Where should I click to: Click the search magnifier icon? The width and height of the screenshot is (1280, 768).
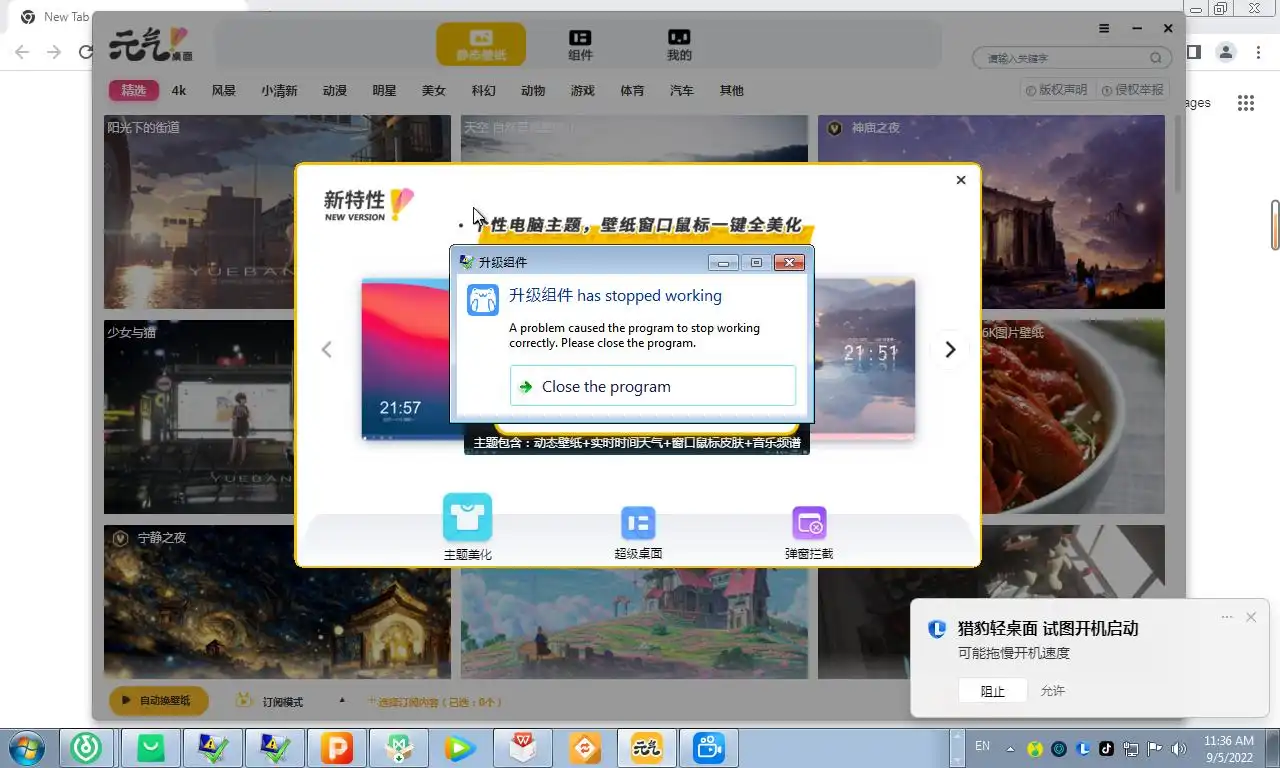(1156, 58)
